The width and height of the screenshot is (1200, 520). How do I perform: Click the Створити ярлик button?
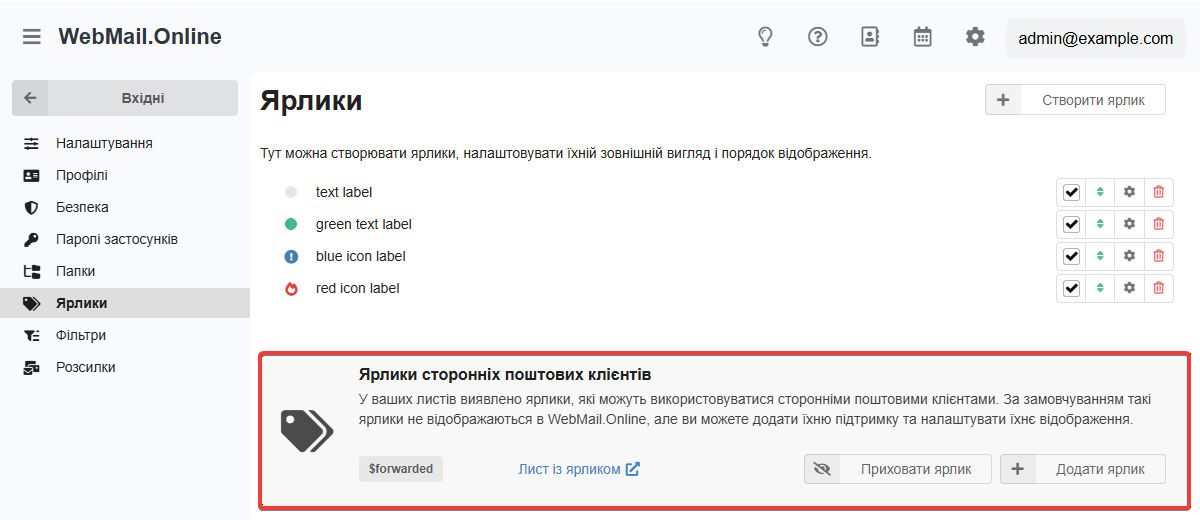(x=1075, y=100)
